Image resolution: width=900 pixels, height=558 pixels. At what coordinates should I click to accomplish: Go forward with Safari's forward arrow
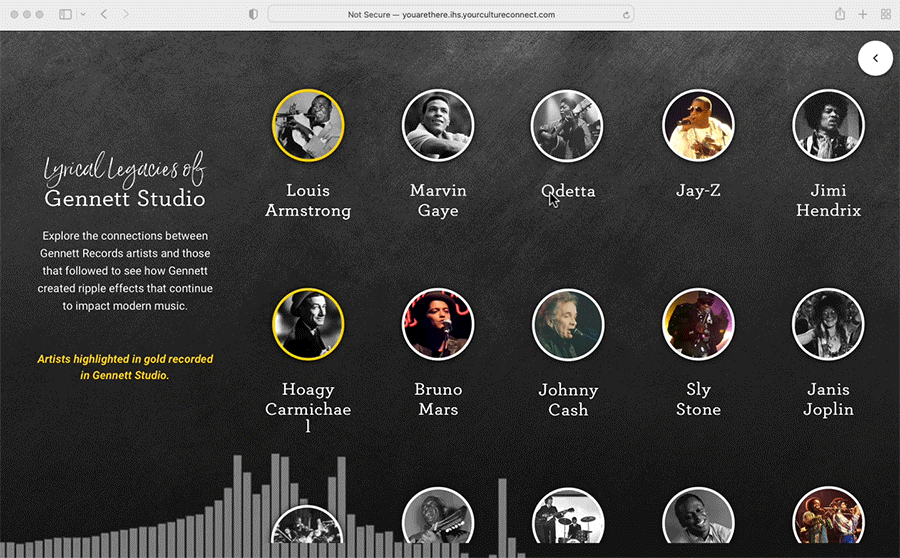click(126, 14)
